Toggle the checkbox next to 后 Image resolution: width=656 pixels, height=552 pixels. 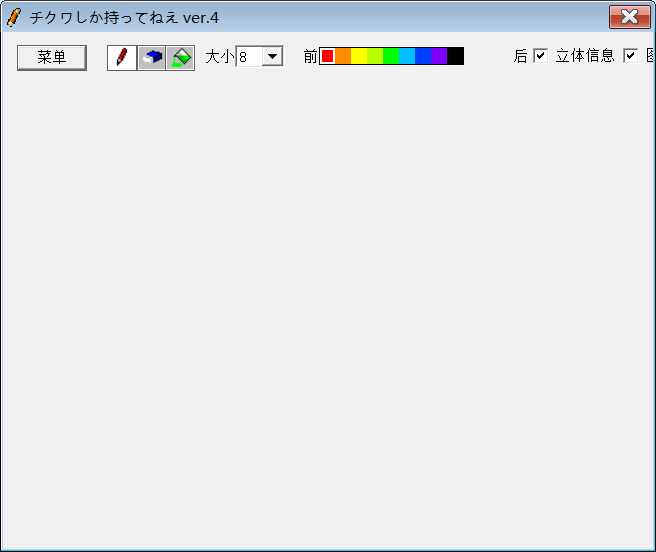(541, 56)
